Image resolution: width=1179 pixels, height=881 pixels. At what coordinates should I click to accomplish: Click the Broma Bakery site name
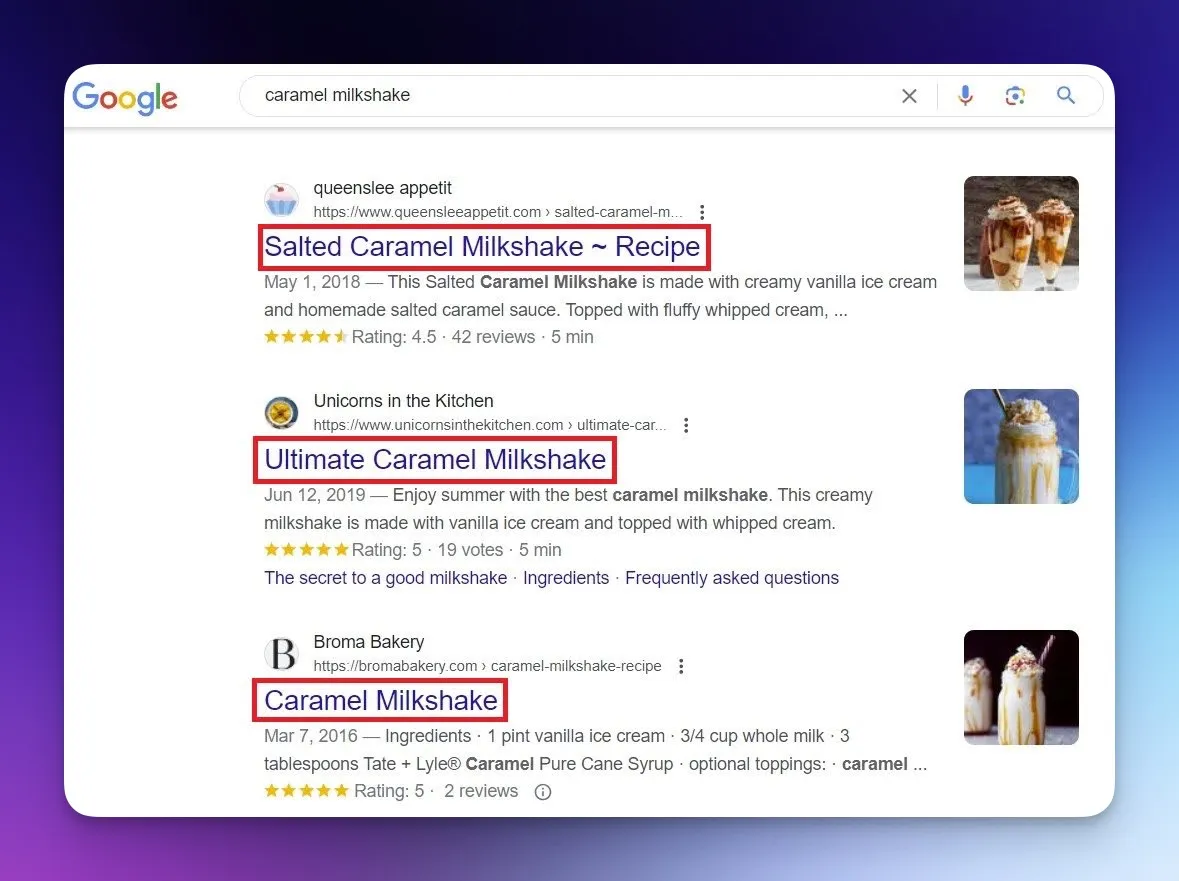tap(368, 642)
